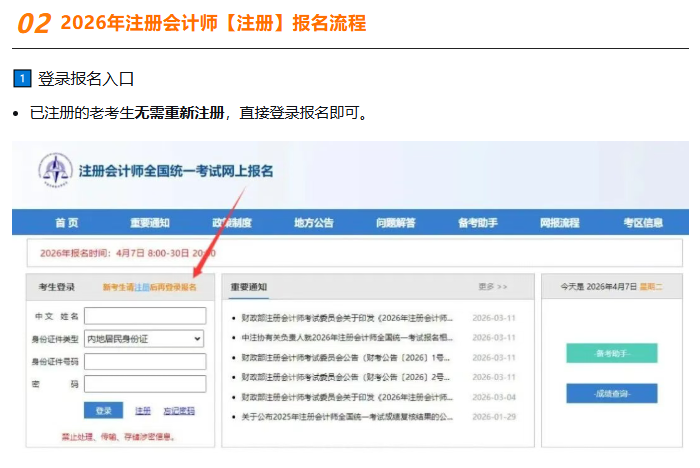This screenshot has height=468, width=700.
Task: Open the 2026-03-04 dated notice
Action: (343, 395)
